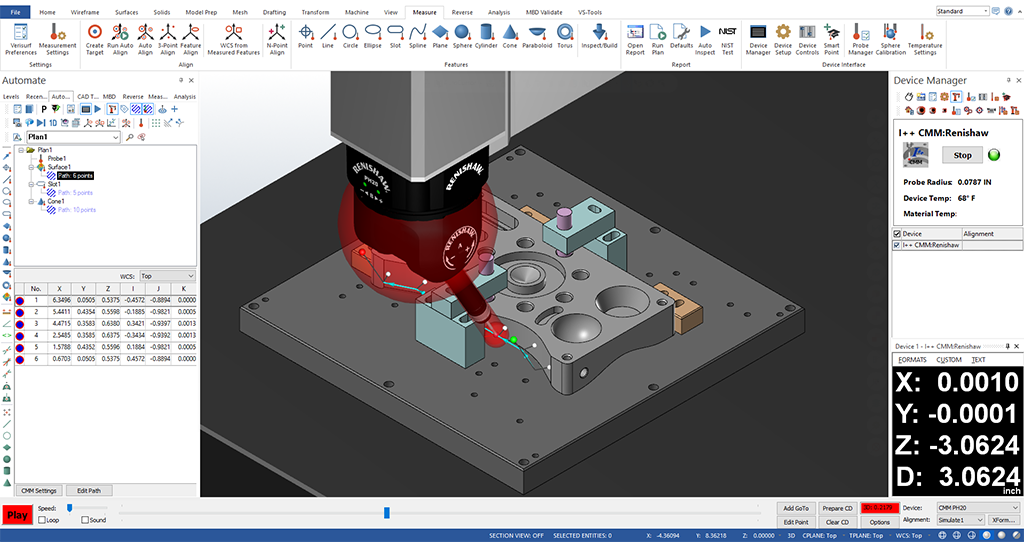Click the CMM Settings button
The height and width of the screenshot is (542, 1024).
pos(39,490)
